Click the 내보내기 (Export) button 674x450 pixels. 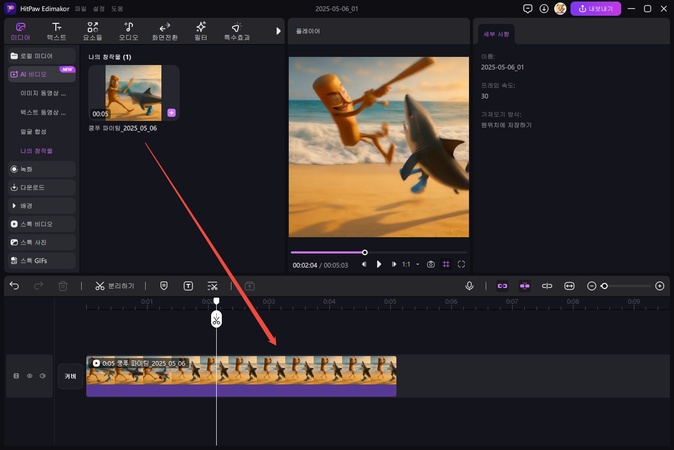[x=595, y=9]
